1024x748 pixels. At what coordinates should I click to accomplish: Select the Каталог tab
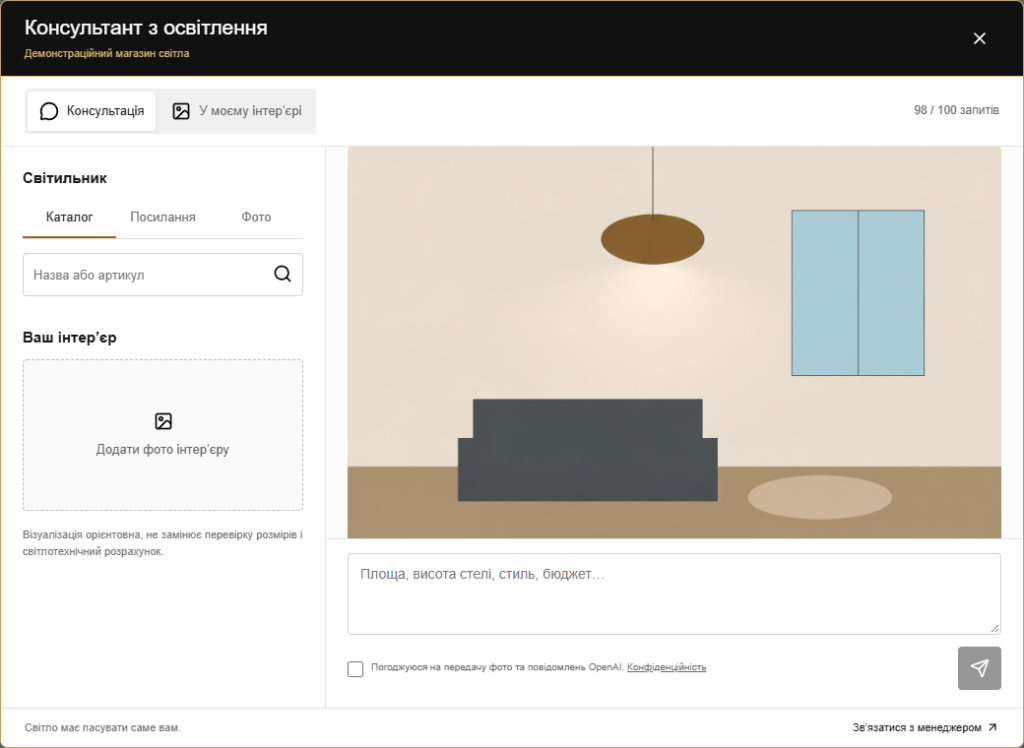[69, 218]
